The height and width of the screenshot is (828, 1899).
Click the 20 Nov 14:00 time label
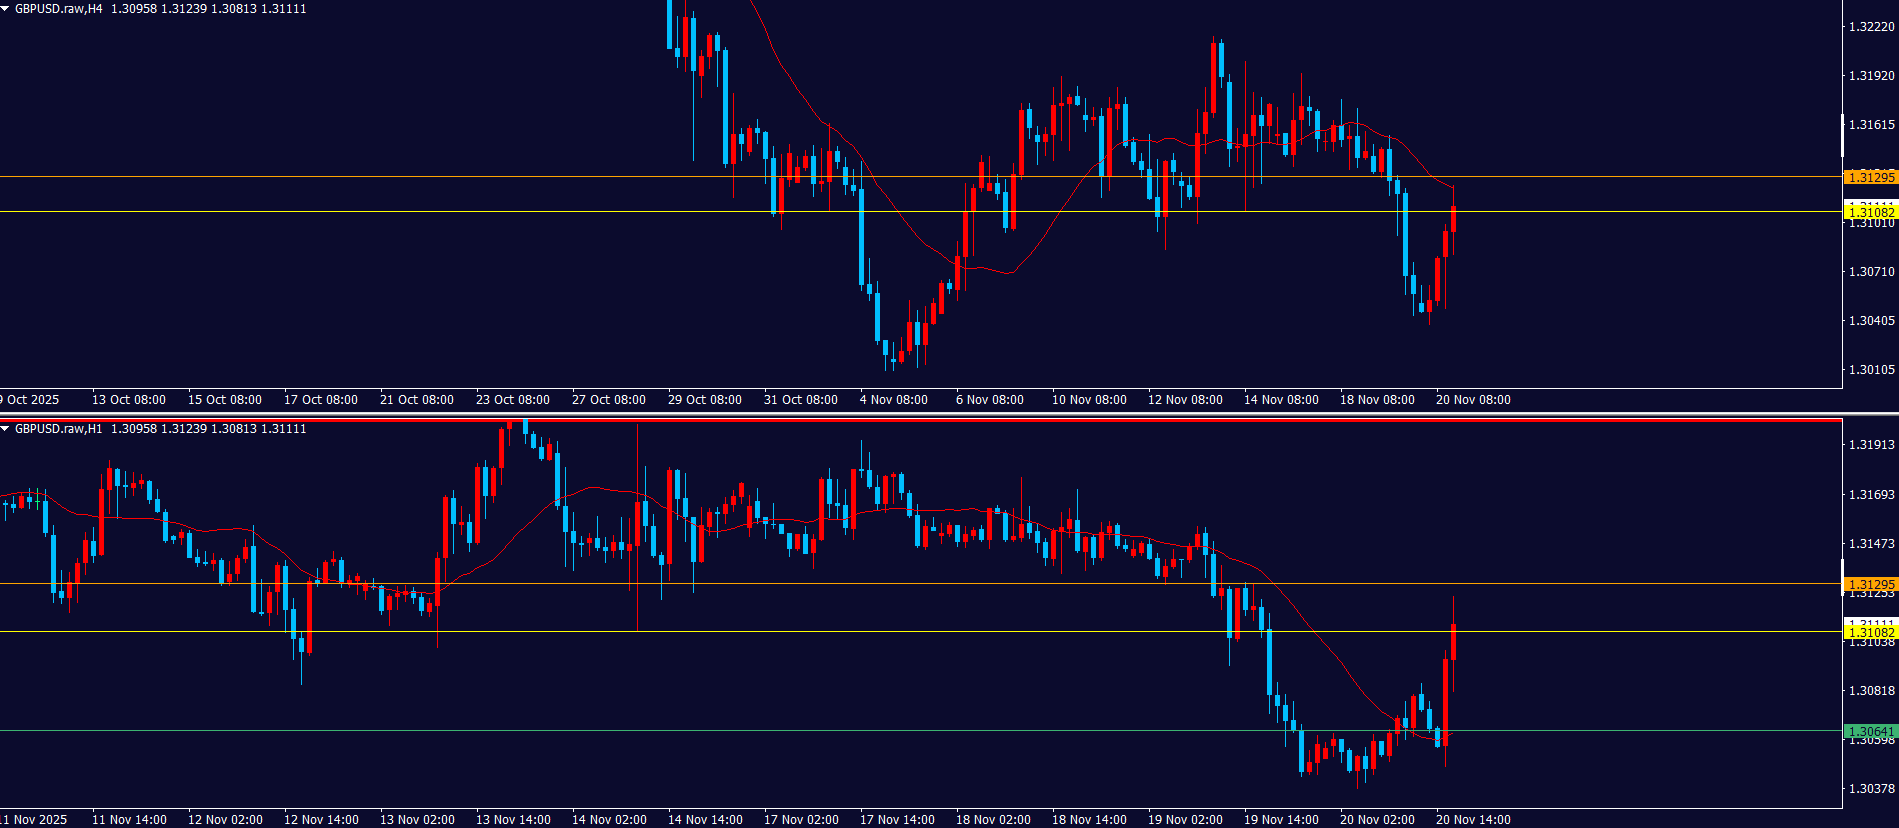coord(1473,820)
